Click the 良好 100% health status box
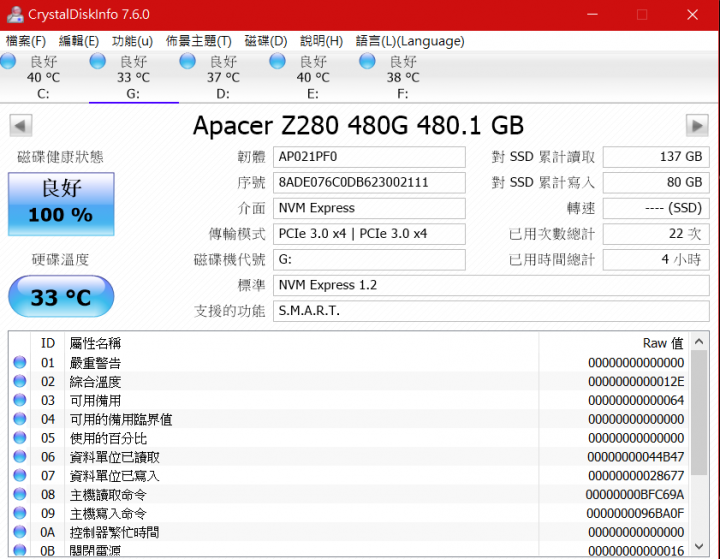 [x=61, y=203]
